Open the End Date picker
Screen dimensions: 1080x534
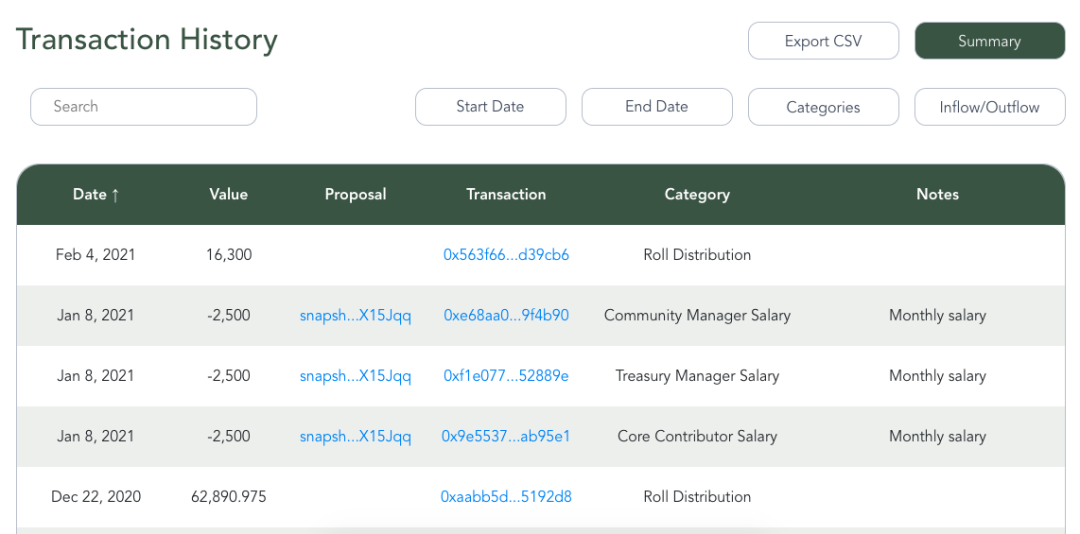point(656,107)
